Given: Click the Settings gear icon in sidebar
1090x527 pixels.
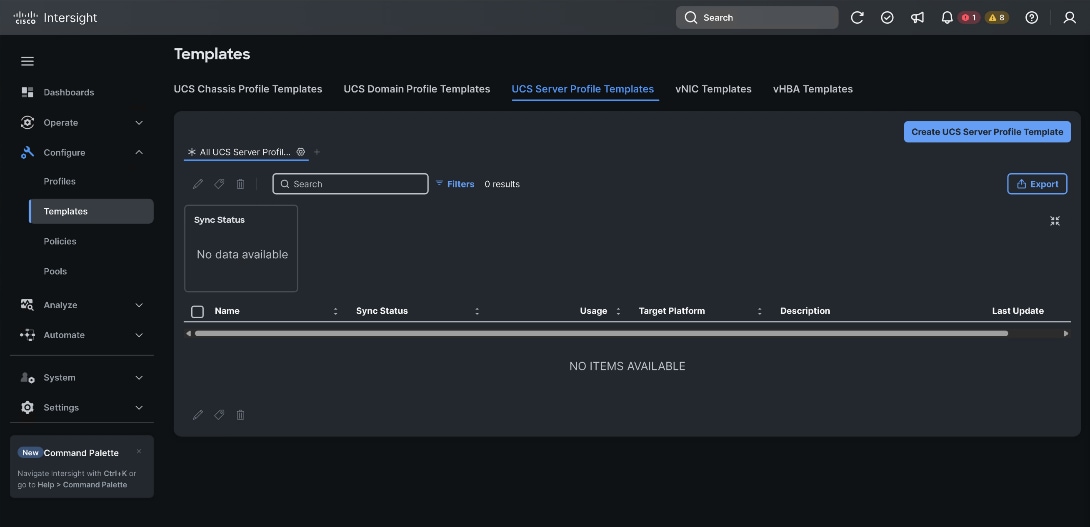Looking at the screenshot, I should coord(27,407).
